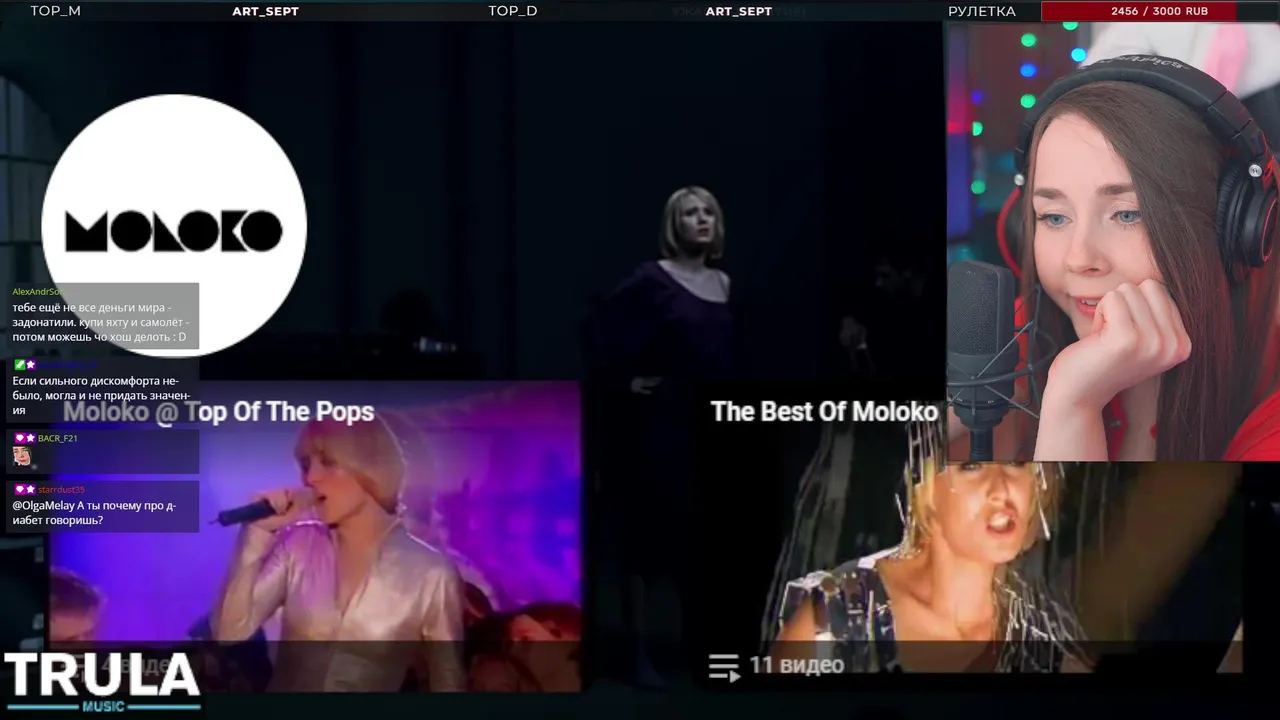
Task: Click the 2456 / 3000 RUB goal bar
Action: pos(1159,11)
